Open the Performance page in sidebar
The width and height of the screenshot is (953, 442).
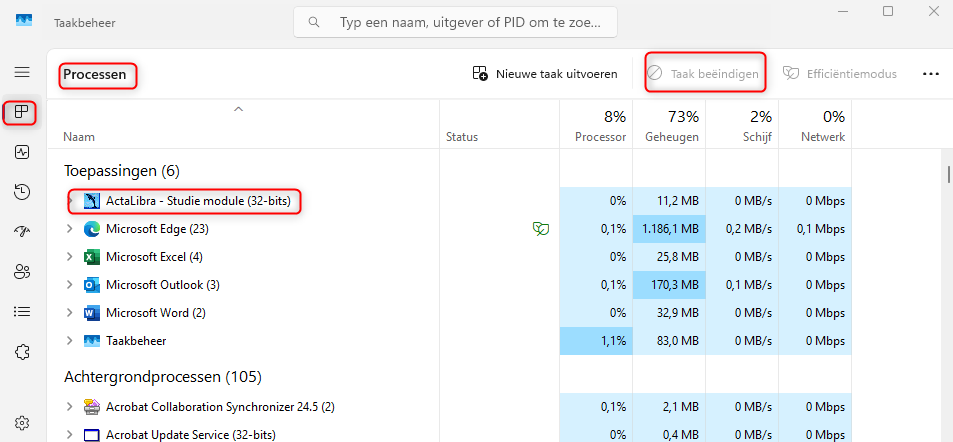(22, 152)
